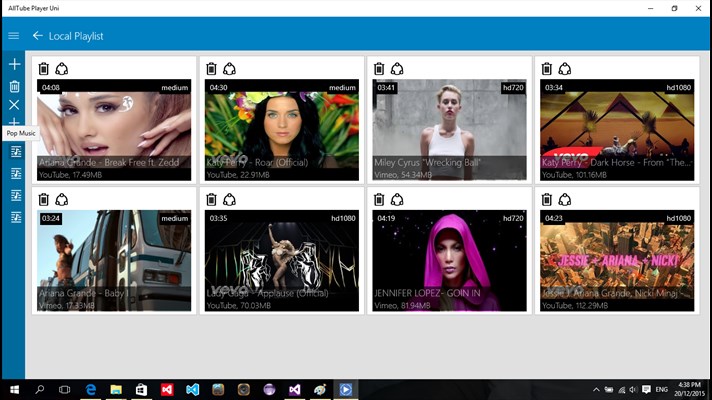Click hd1080 quality label on Dark Horse
712x400 pixels.
(678, 88)
